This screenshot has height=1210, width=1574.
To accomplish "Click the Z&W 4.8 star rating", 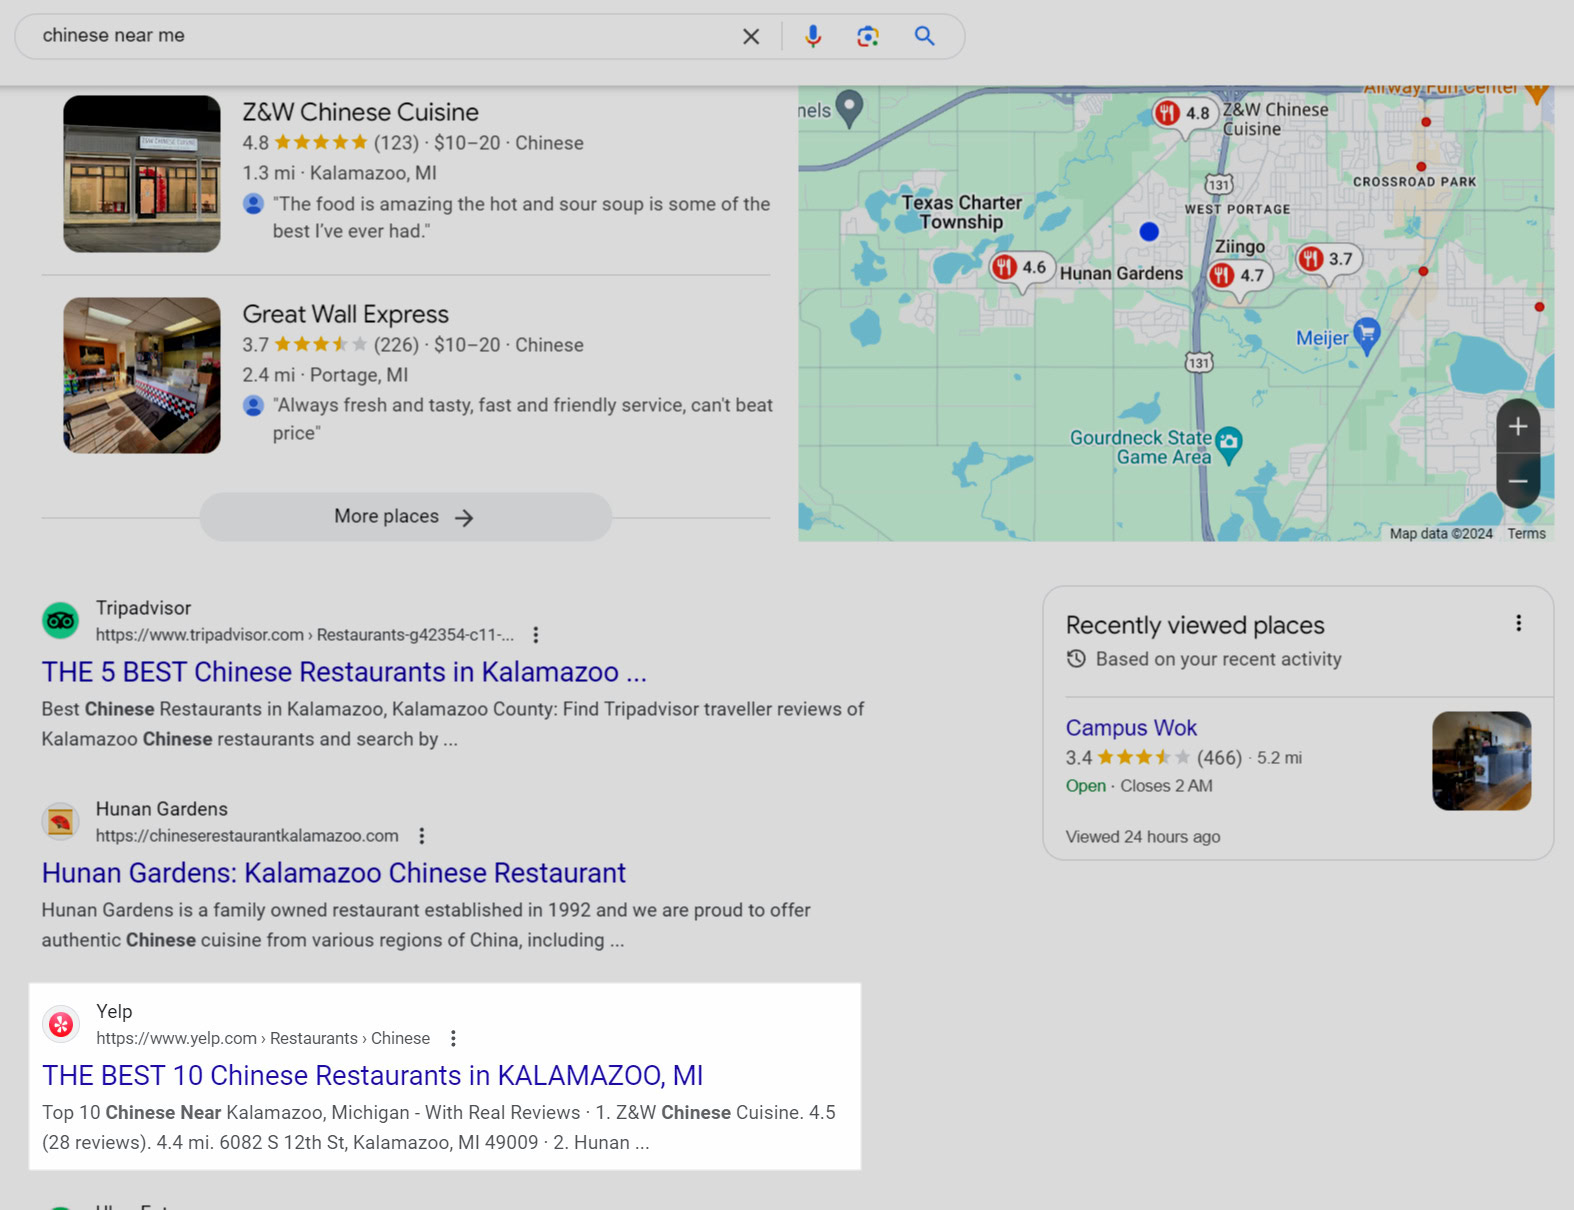I will pyautogui.click(x=305, y=143).
